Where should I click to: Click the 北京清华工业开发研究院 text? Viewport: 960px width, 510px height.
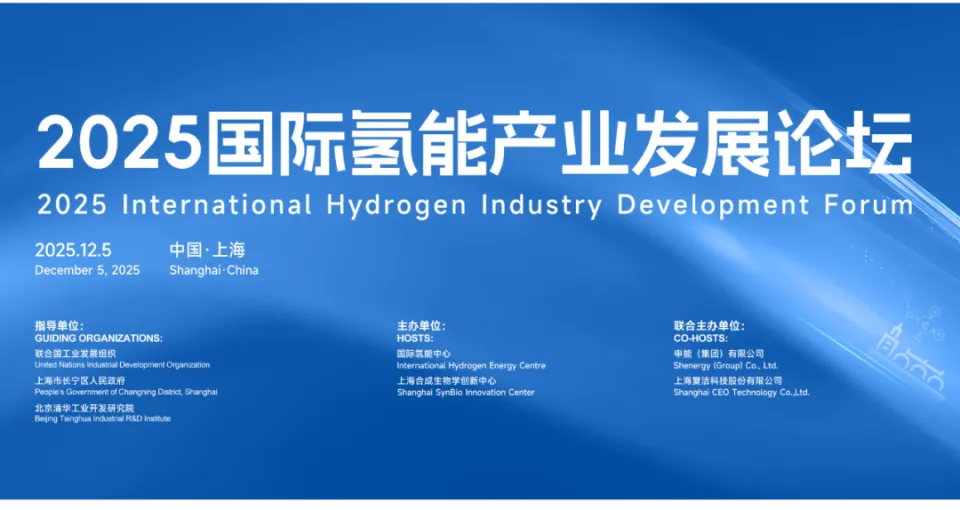(x=84, y=407)
